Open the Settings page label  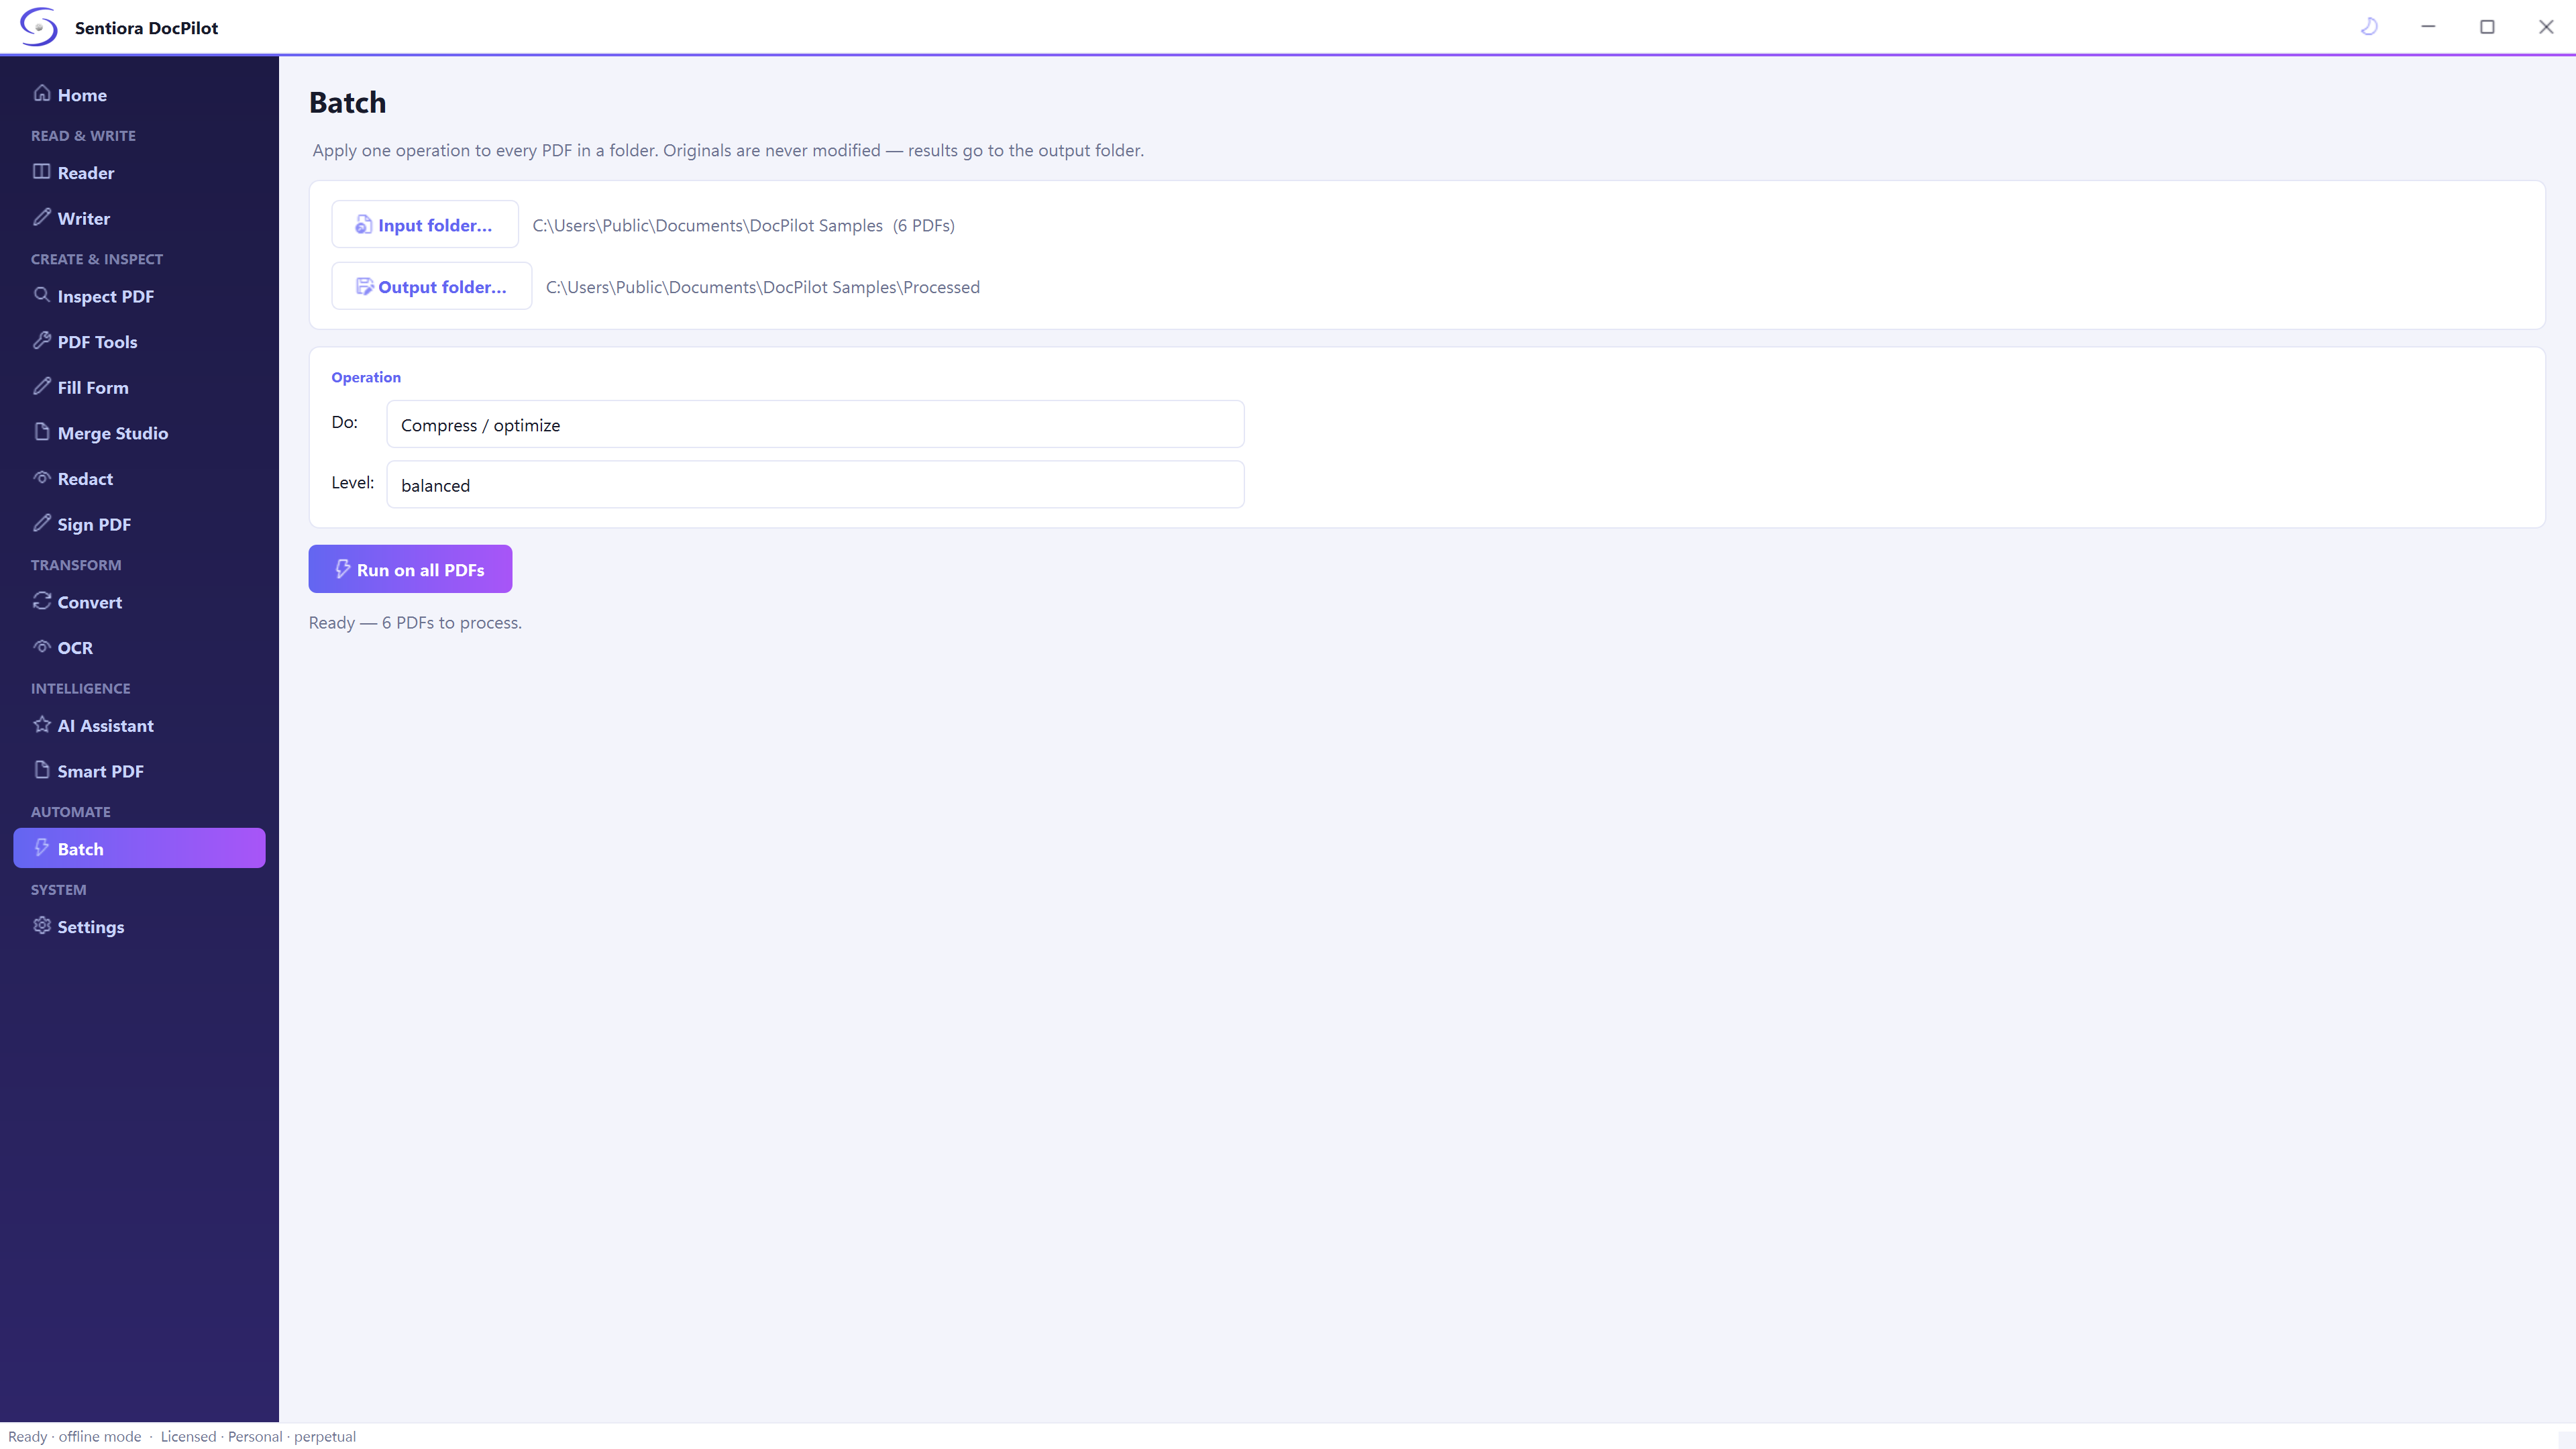coord(91,927)
